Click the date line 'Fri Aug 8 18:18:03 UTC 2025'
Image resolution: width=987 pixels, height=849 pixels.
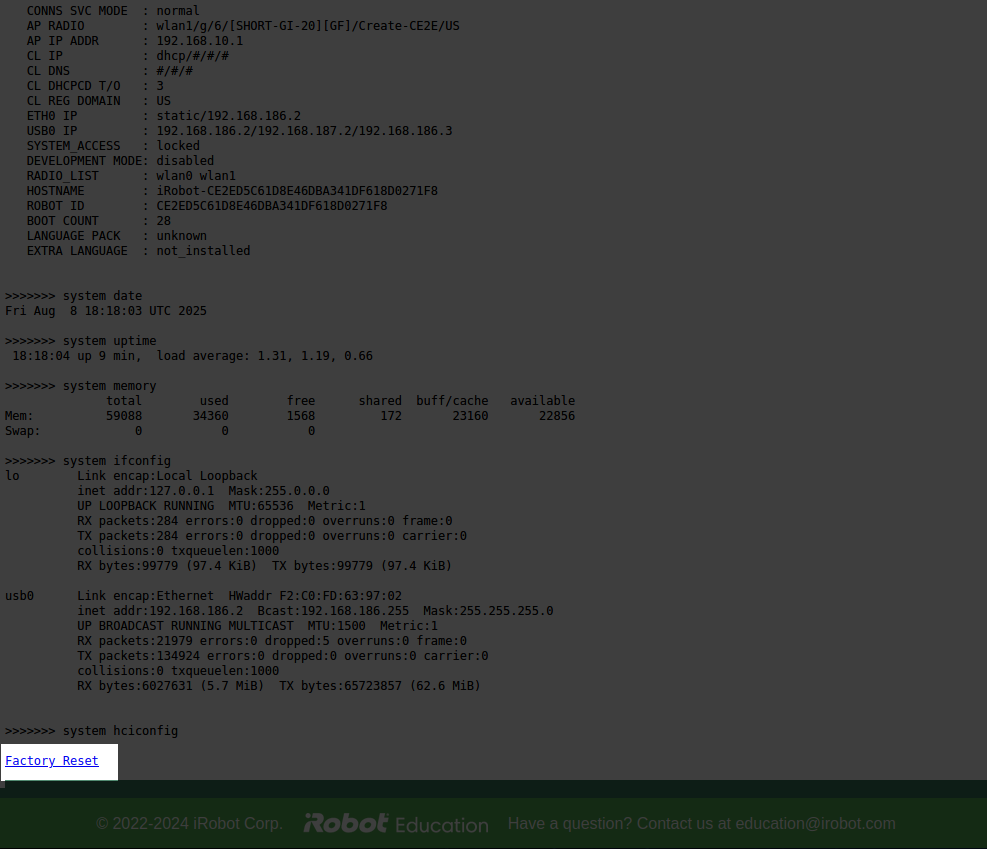[106, 311]
